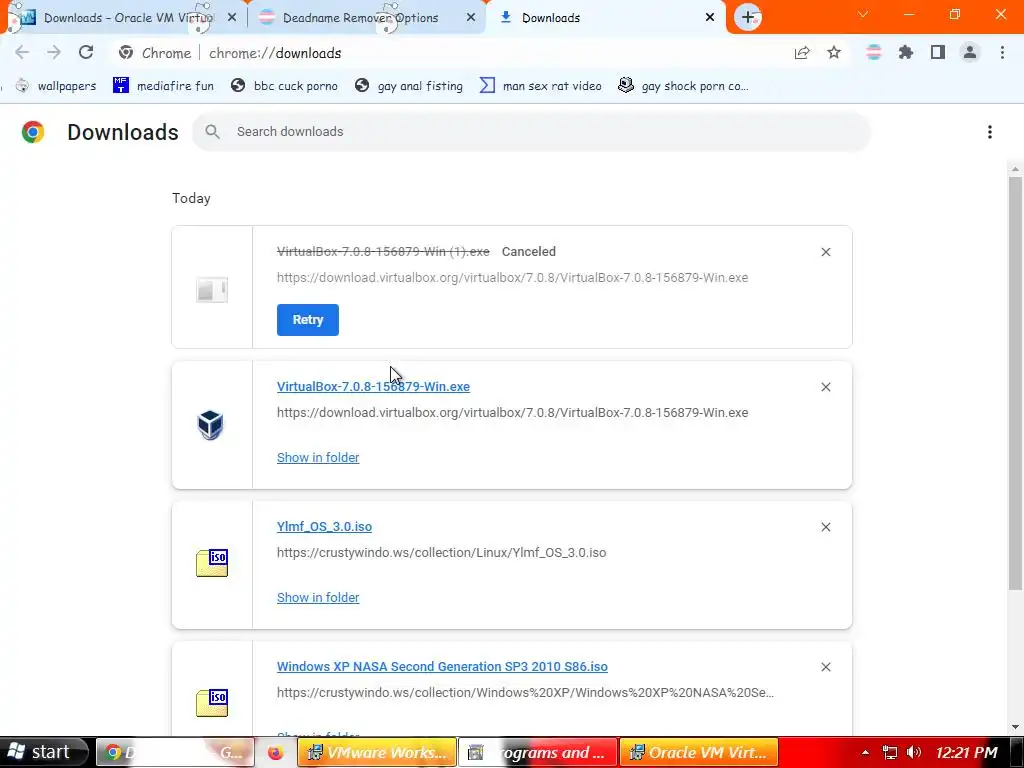Open the Windows start button
Screen dimensions: 1024x768
pyautogui.click(x=43, y=752)
